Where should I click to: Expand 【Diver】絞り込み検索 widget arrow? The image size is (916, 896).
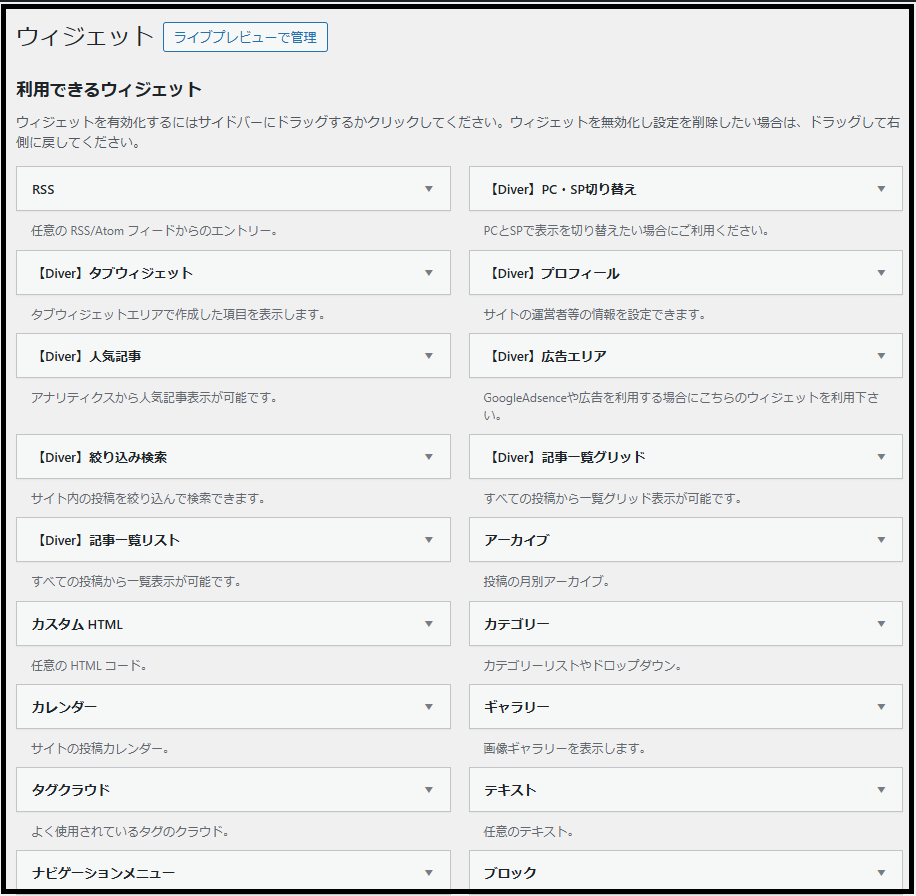(x=429, y=457)
